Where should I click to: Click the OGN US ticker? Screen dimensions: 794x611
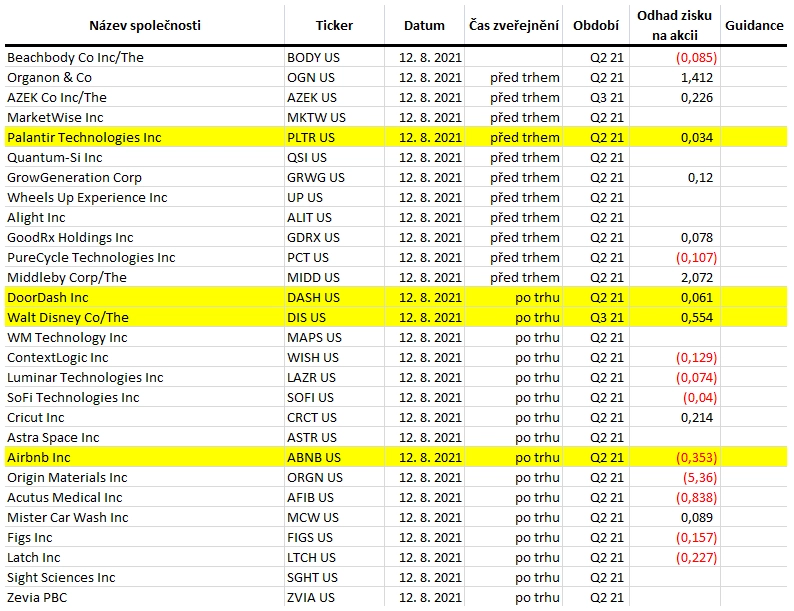[311, 77]
